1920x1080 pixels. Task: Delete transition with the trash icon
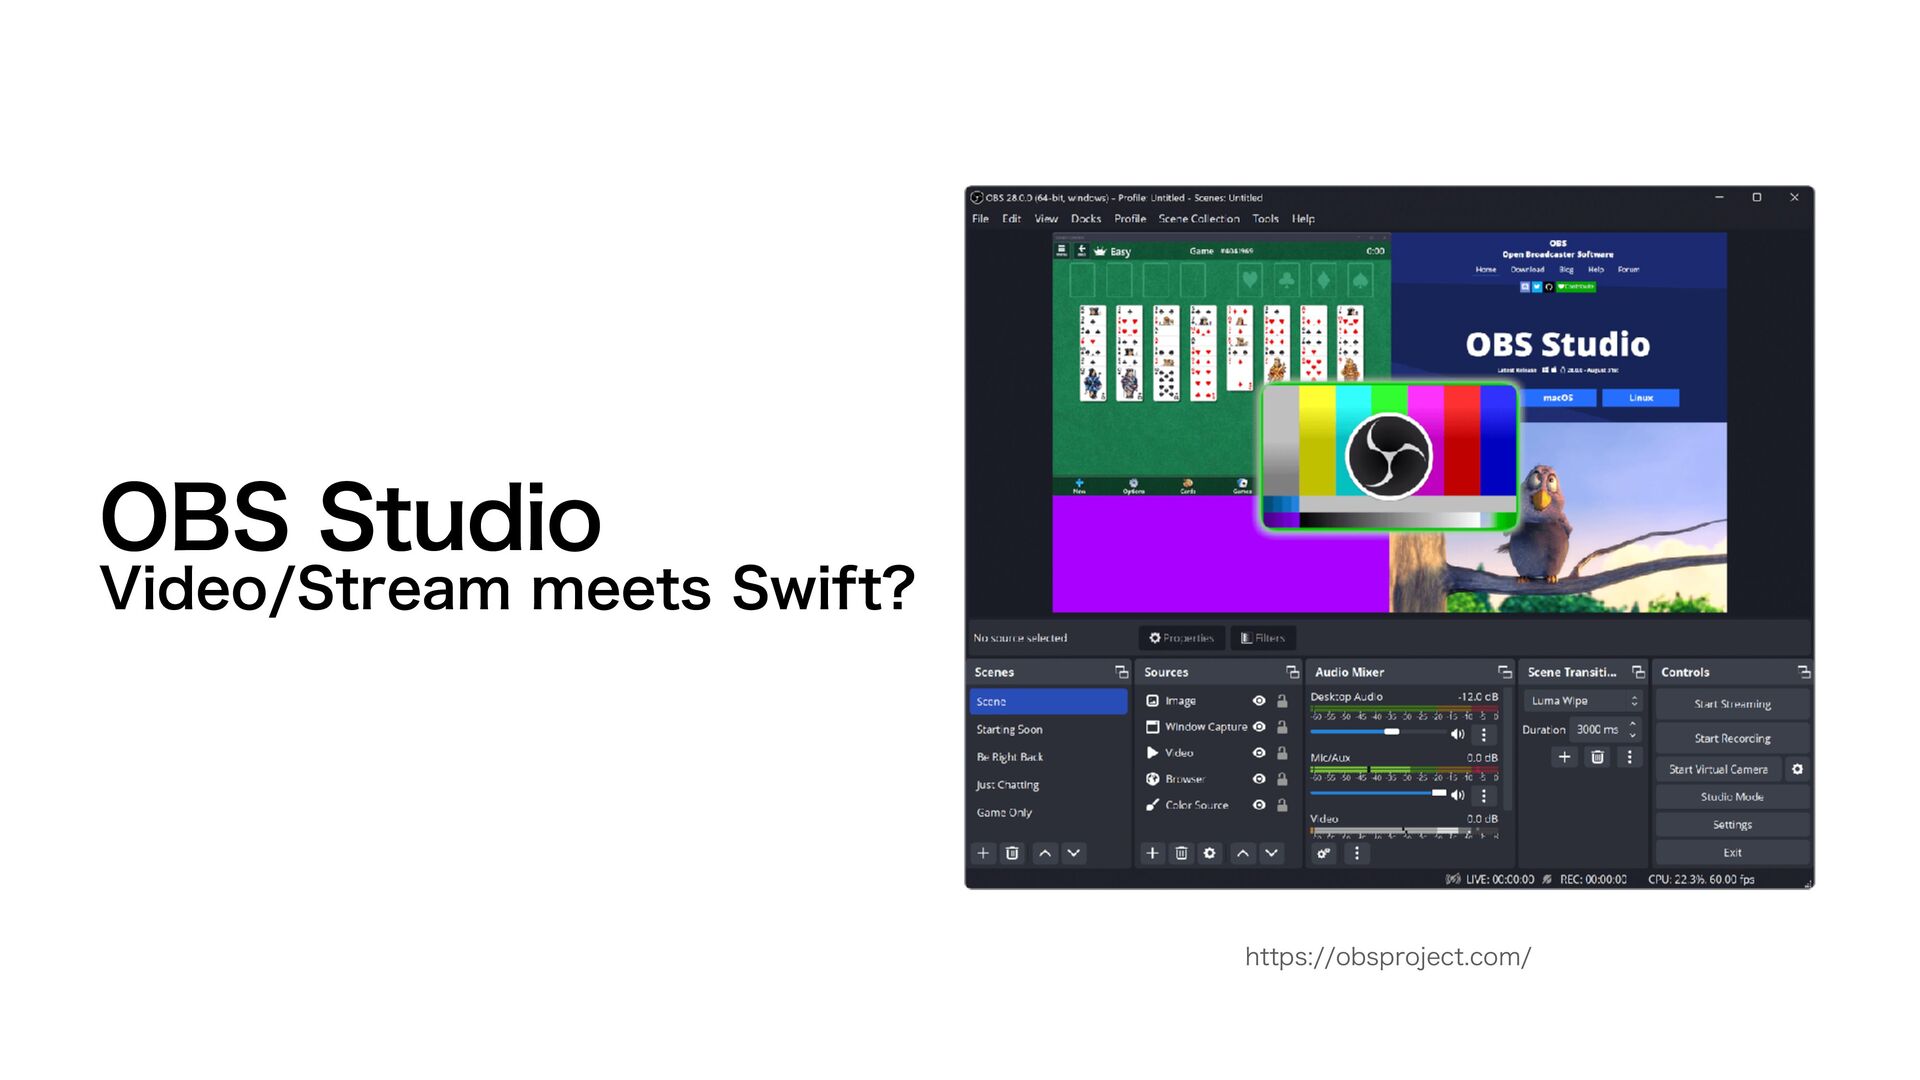pos(1597,757)
